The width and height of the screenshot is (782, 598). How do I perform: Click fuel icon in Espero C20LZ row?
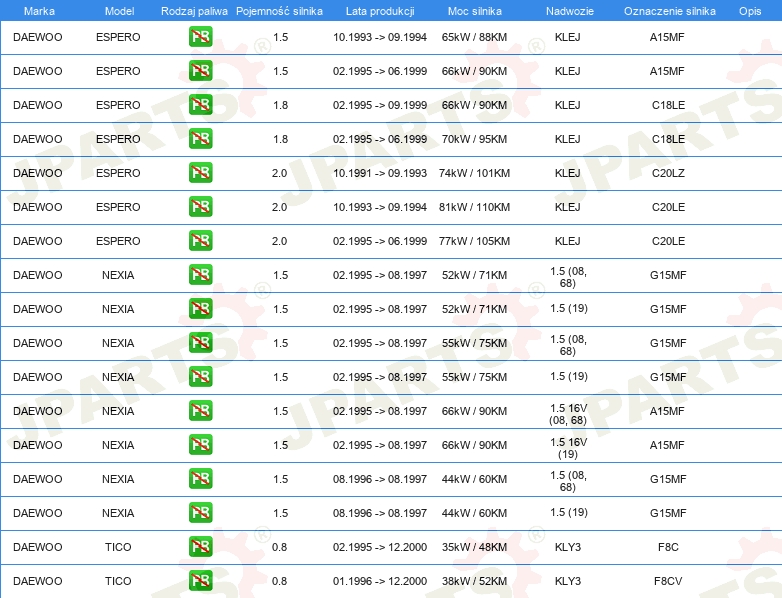pos(200,173)
